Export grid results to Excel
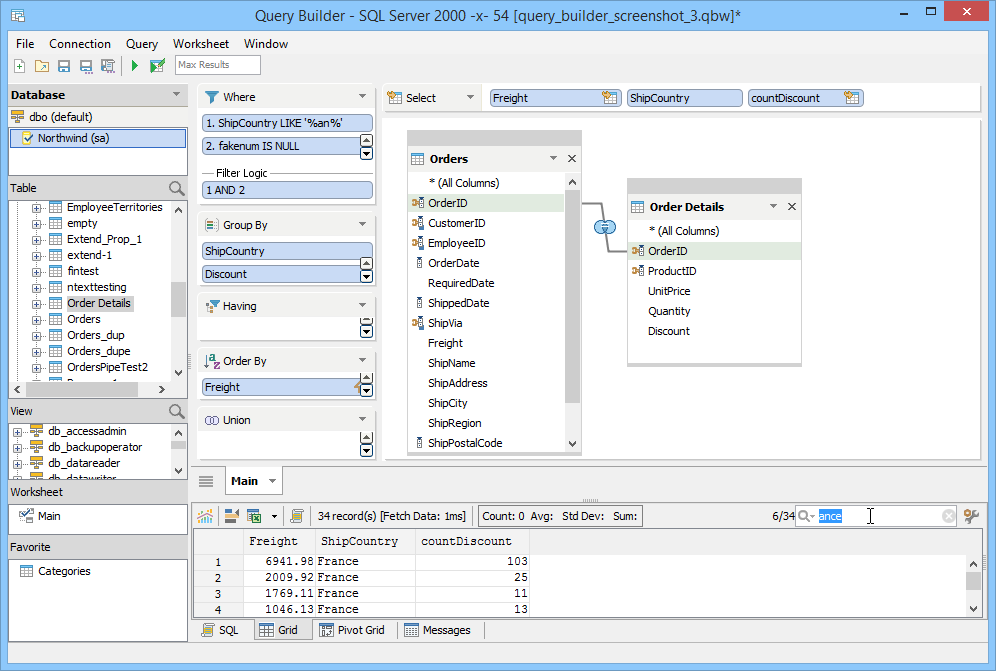The height and width of the screenshot is (671, 996). (x=254, y=515)
